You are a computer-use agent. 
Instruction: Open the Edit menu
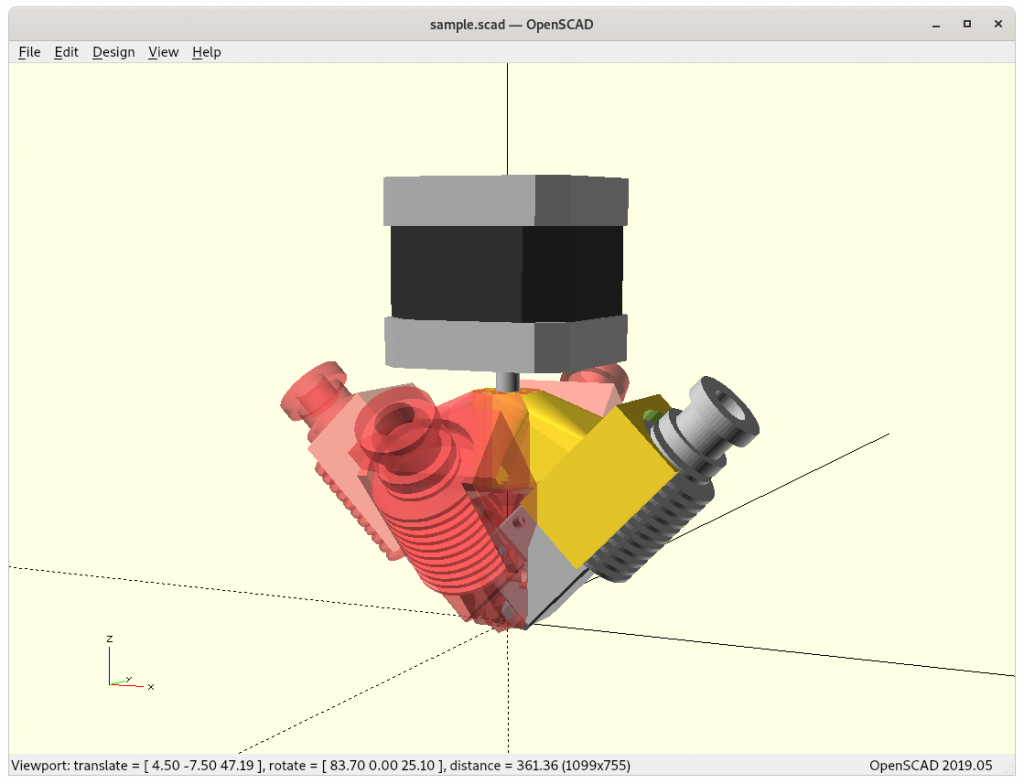click(66, 52)
